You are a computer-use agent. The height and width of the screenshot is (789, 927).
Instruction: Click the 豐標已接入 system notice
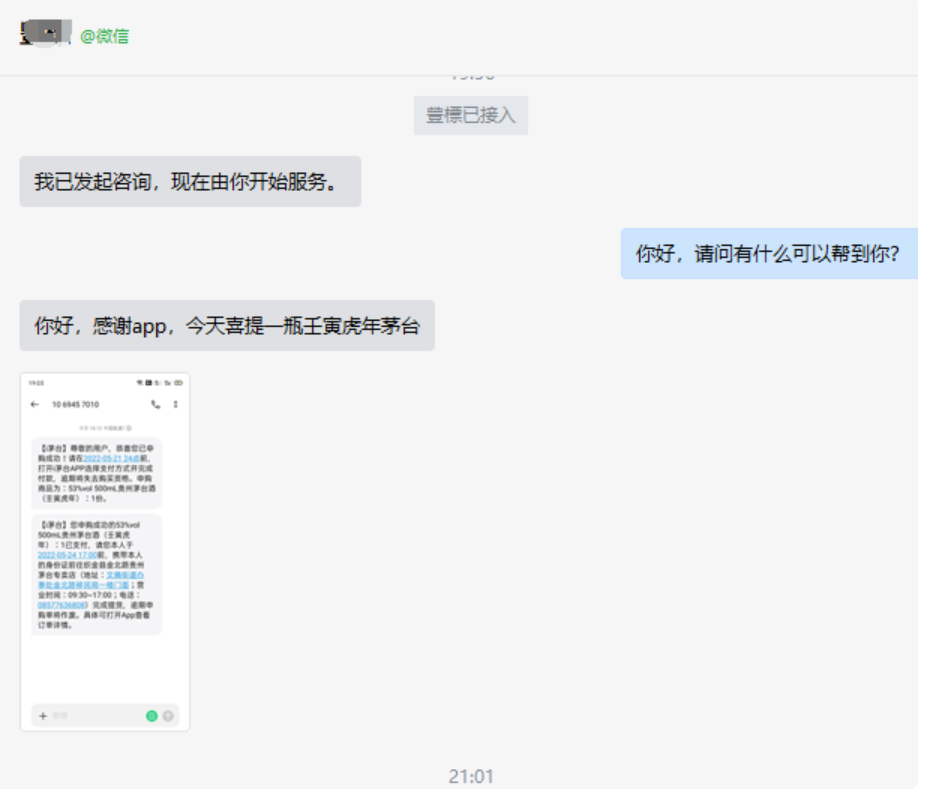pyautogui.click(x=471, y=115)
